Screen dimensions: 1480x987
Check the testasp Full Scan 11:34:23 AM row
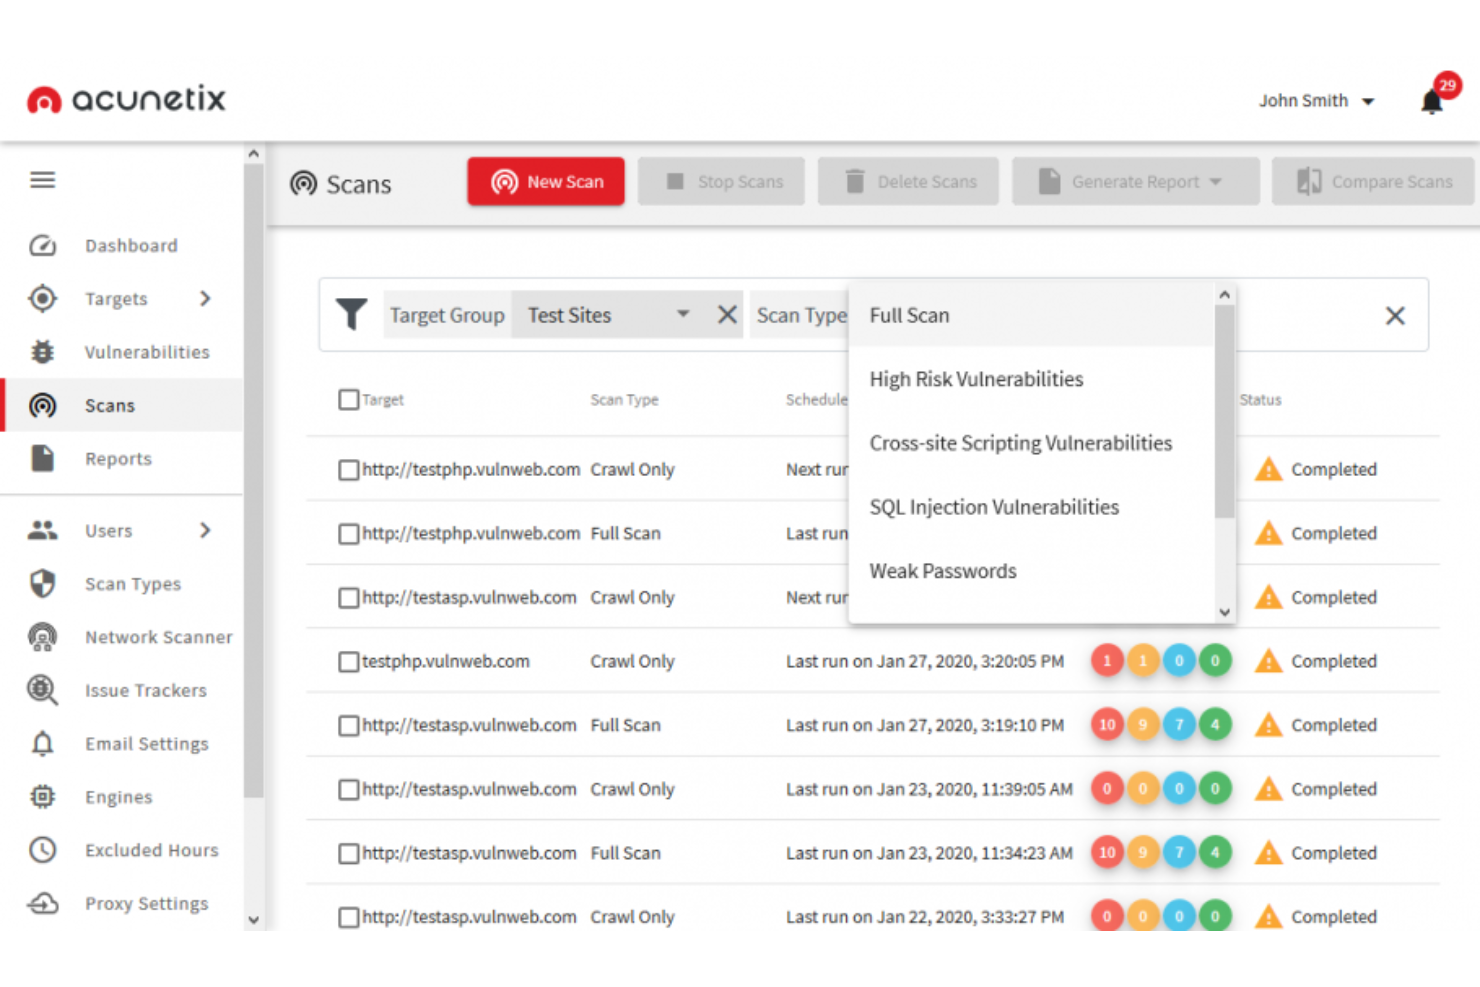(x=348, y=854)
